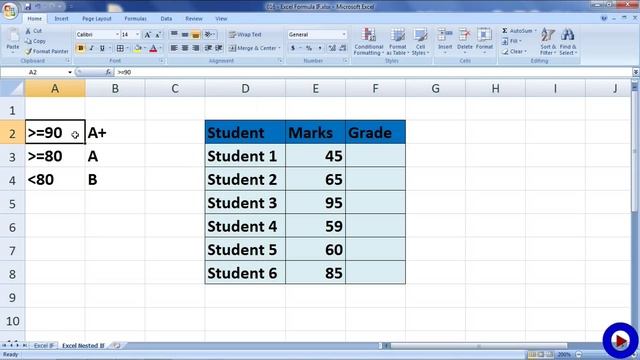
Task: Toggle bold formatting
Action: (x=81, y=48)
